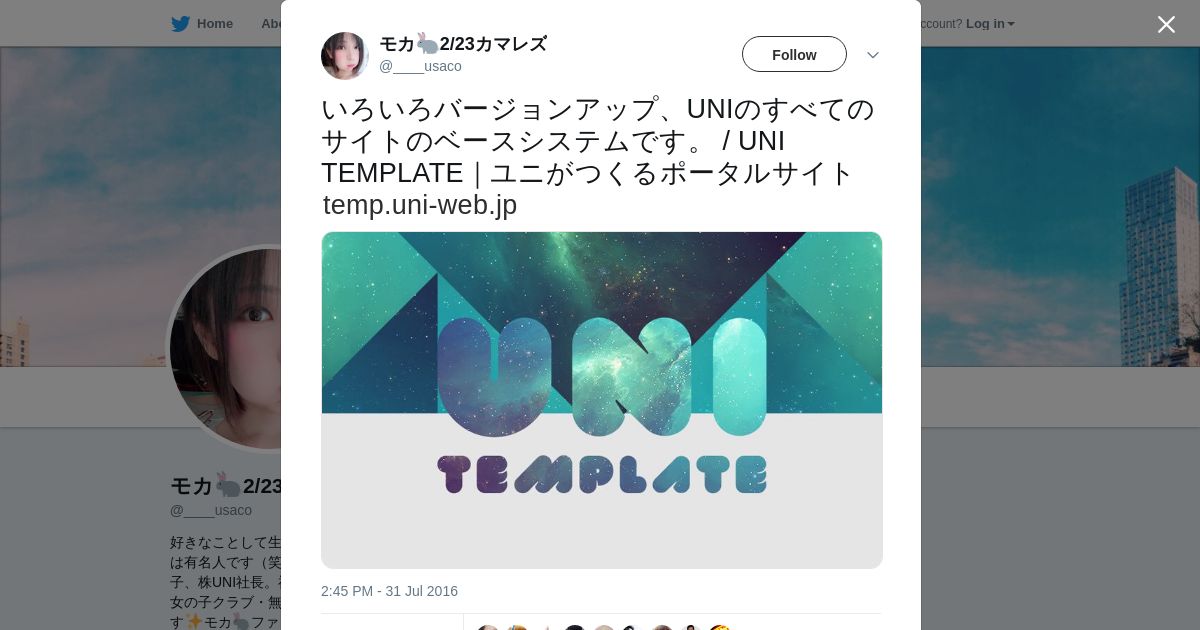
Task: Expand the Log in dropdown
Action: pyautogui.click(x=990, y=24)
